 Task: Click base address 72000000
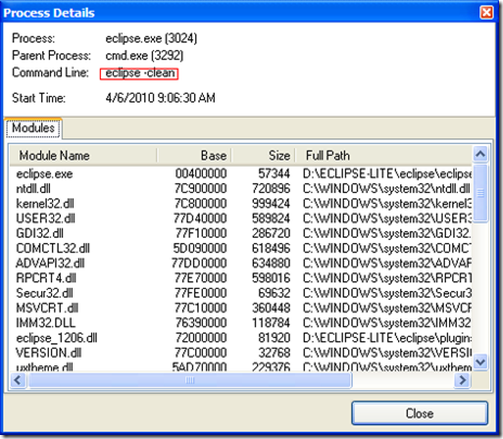201,338
